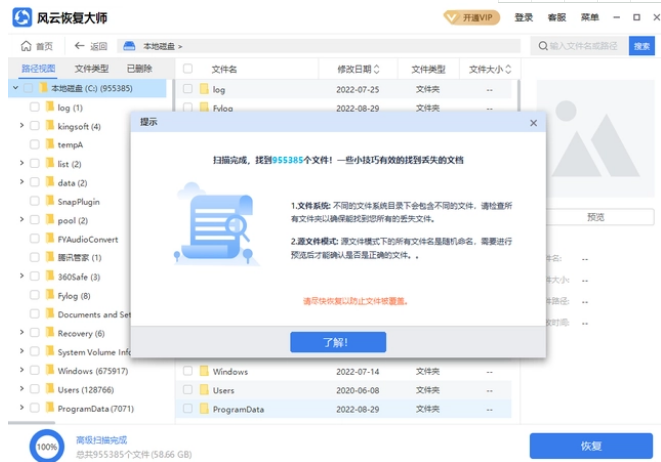This screenshot has height=462, width=661.
Task: Check the Users row checkbox in file list
Action: 188,390
